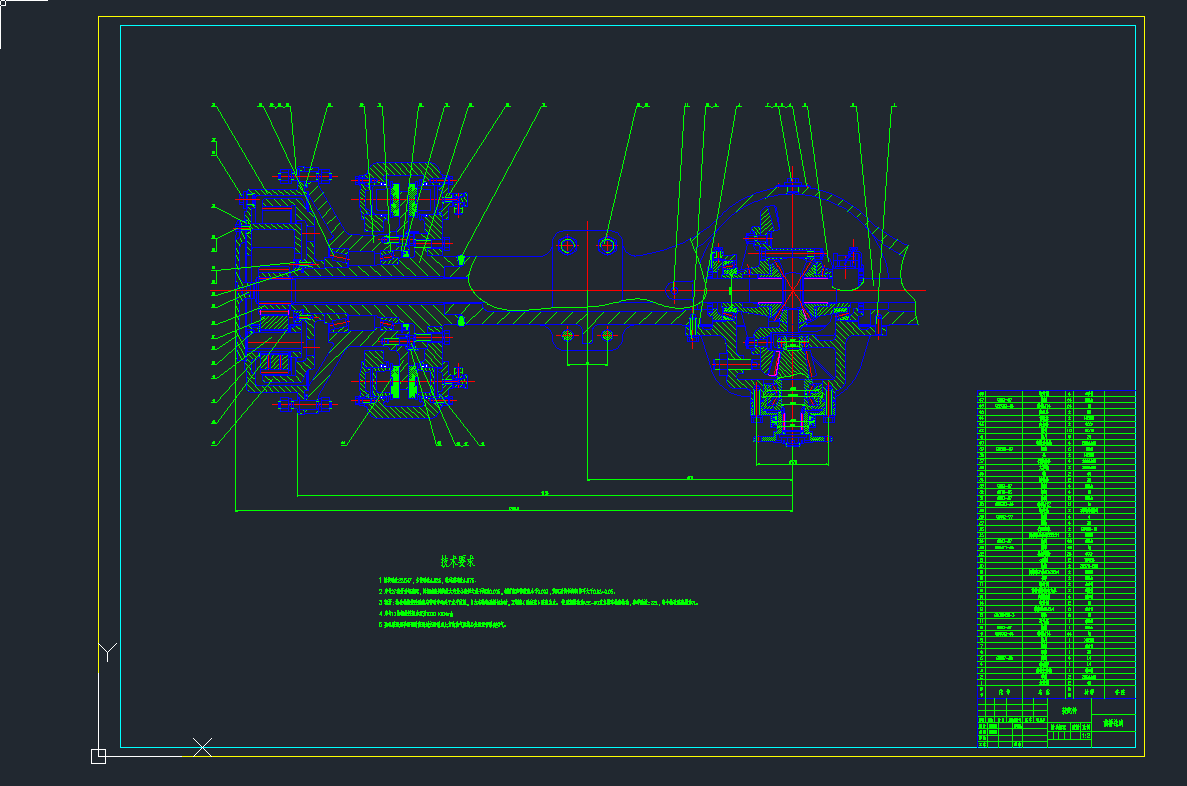The width and height of the screenshot is (1187, 786).
Task: Click the UCS Y-axis label
Action: click(108, 653)
